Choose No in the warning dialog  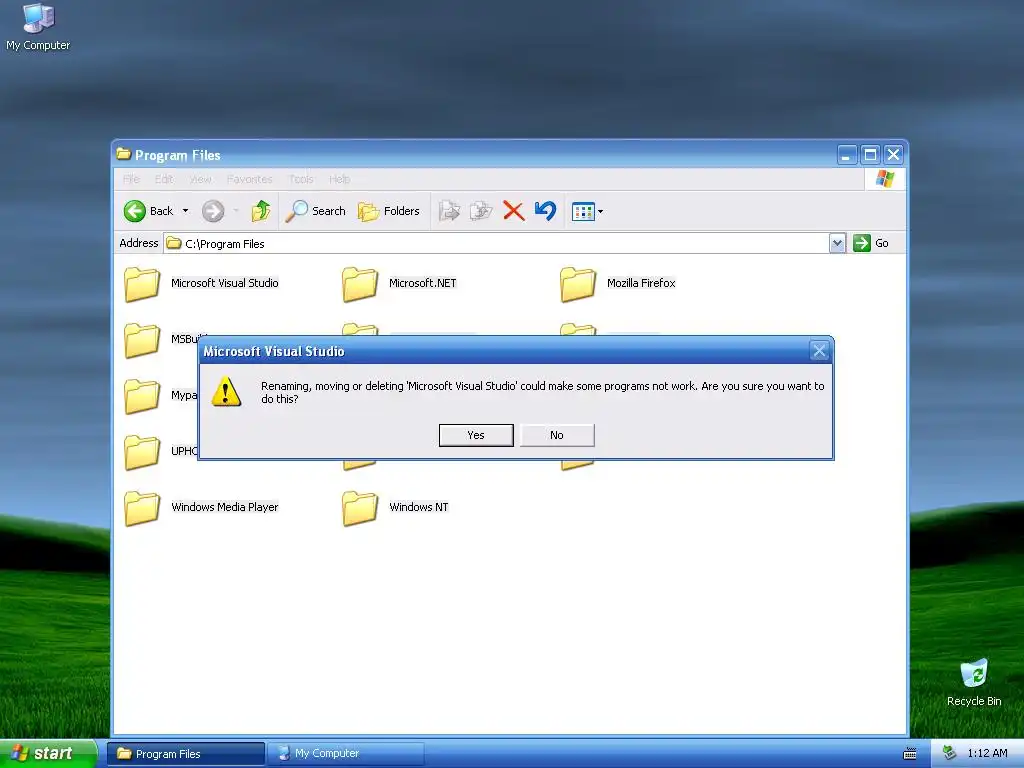pyautogui.click(x=557, y=435)
